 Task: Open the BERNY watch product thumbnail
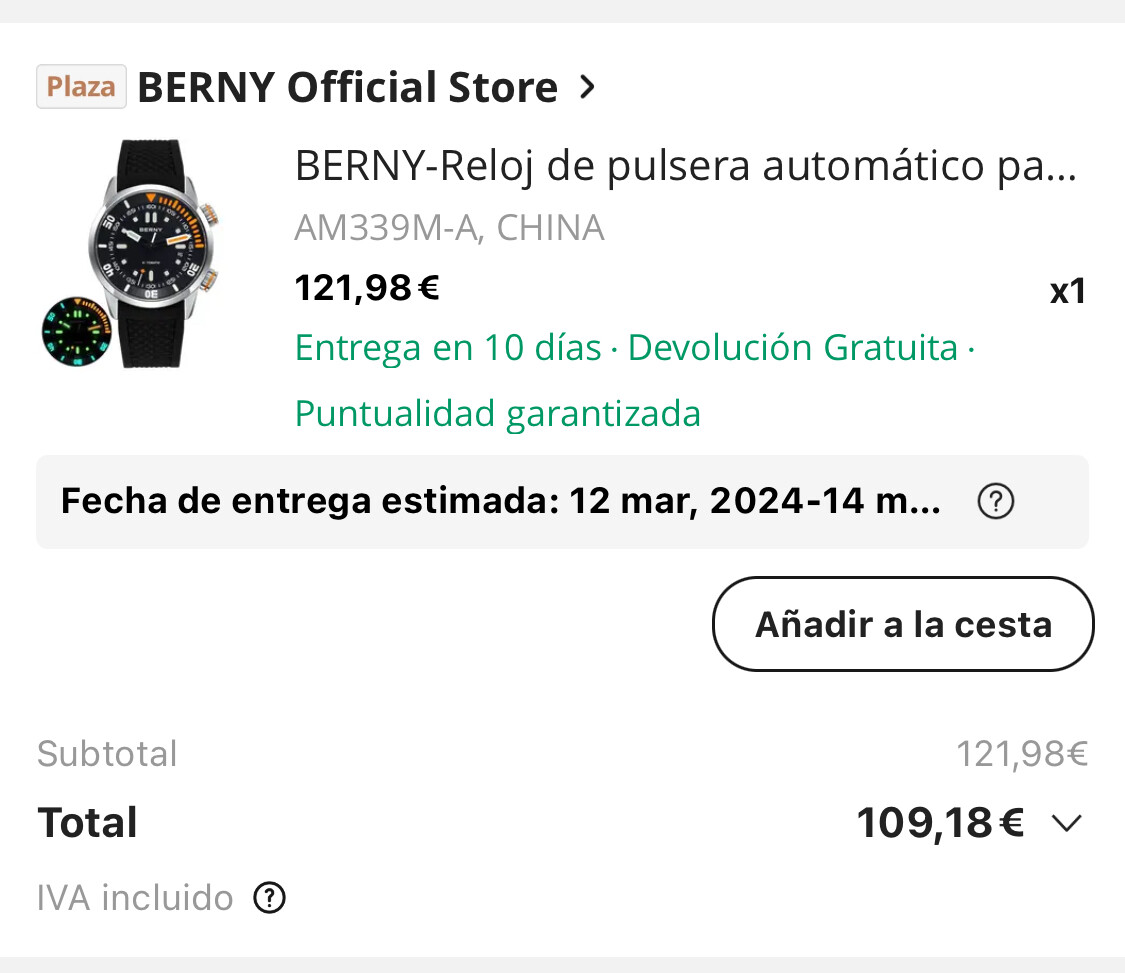coord(132,253)
